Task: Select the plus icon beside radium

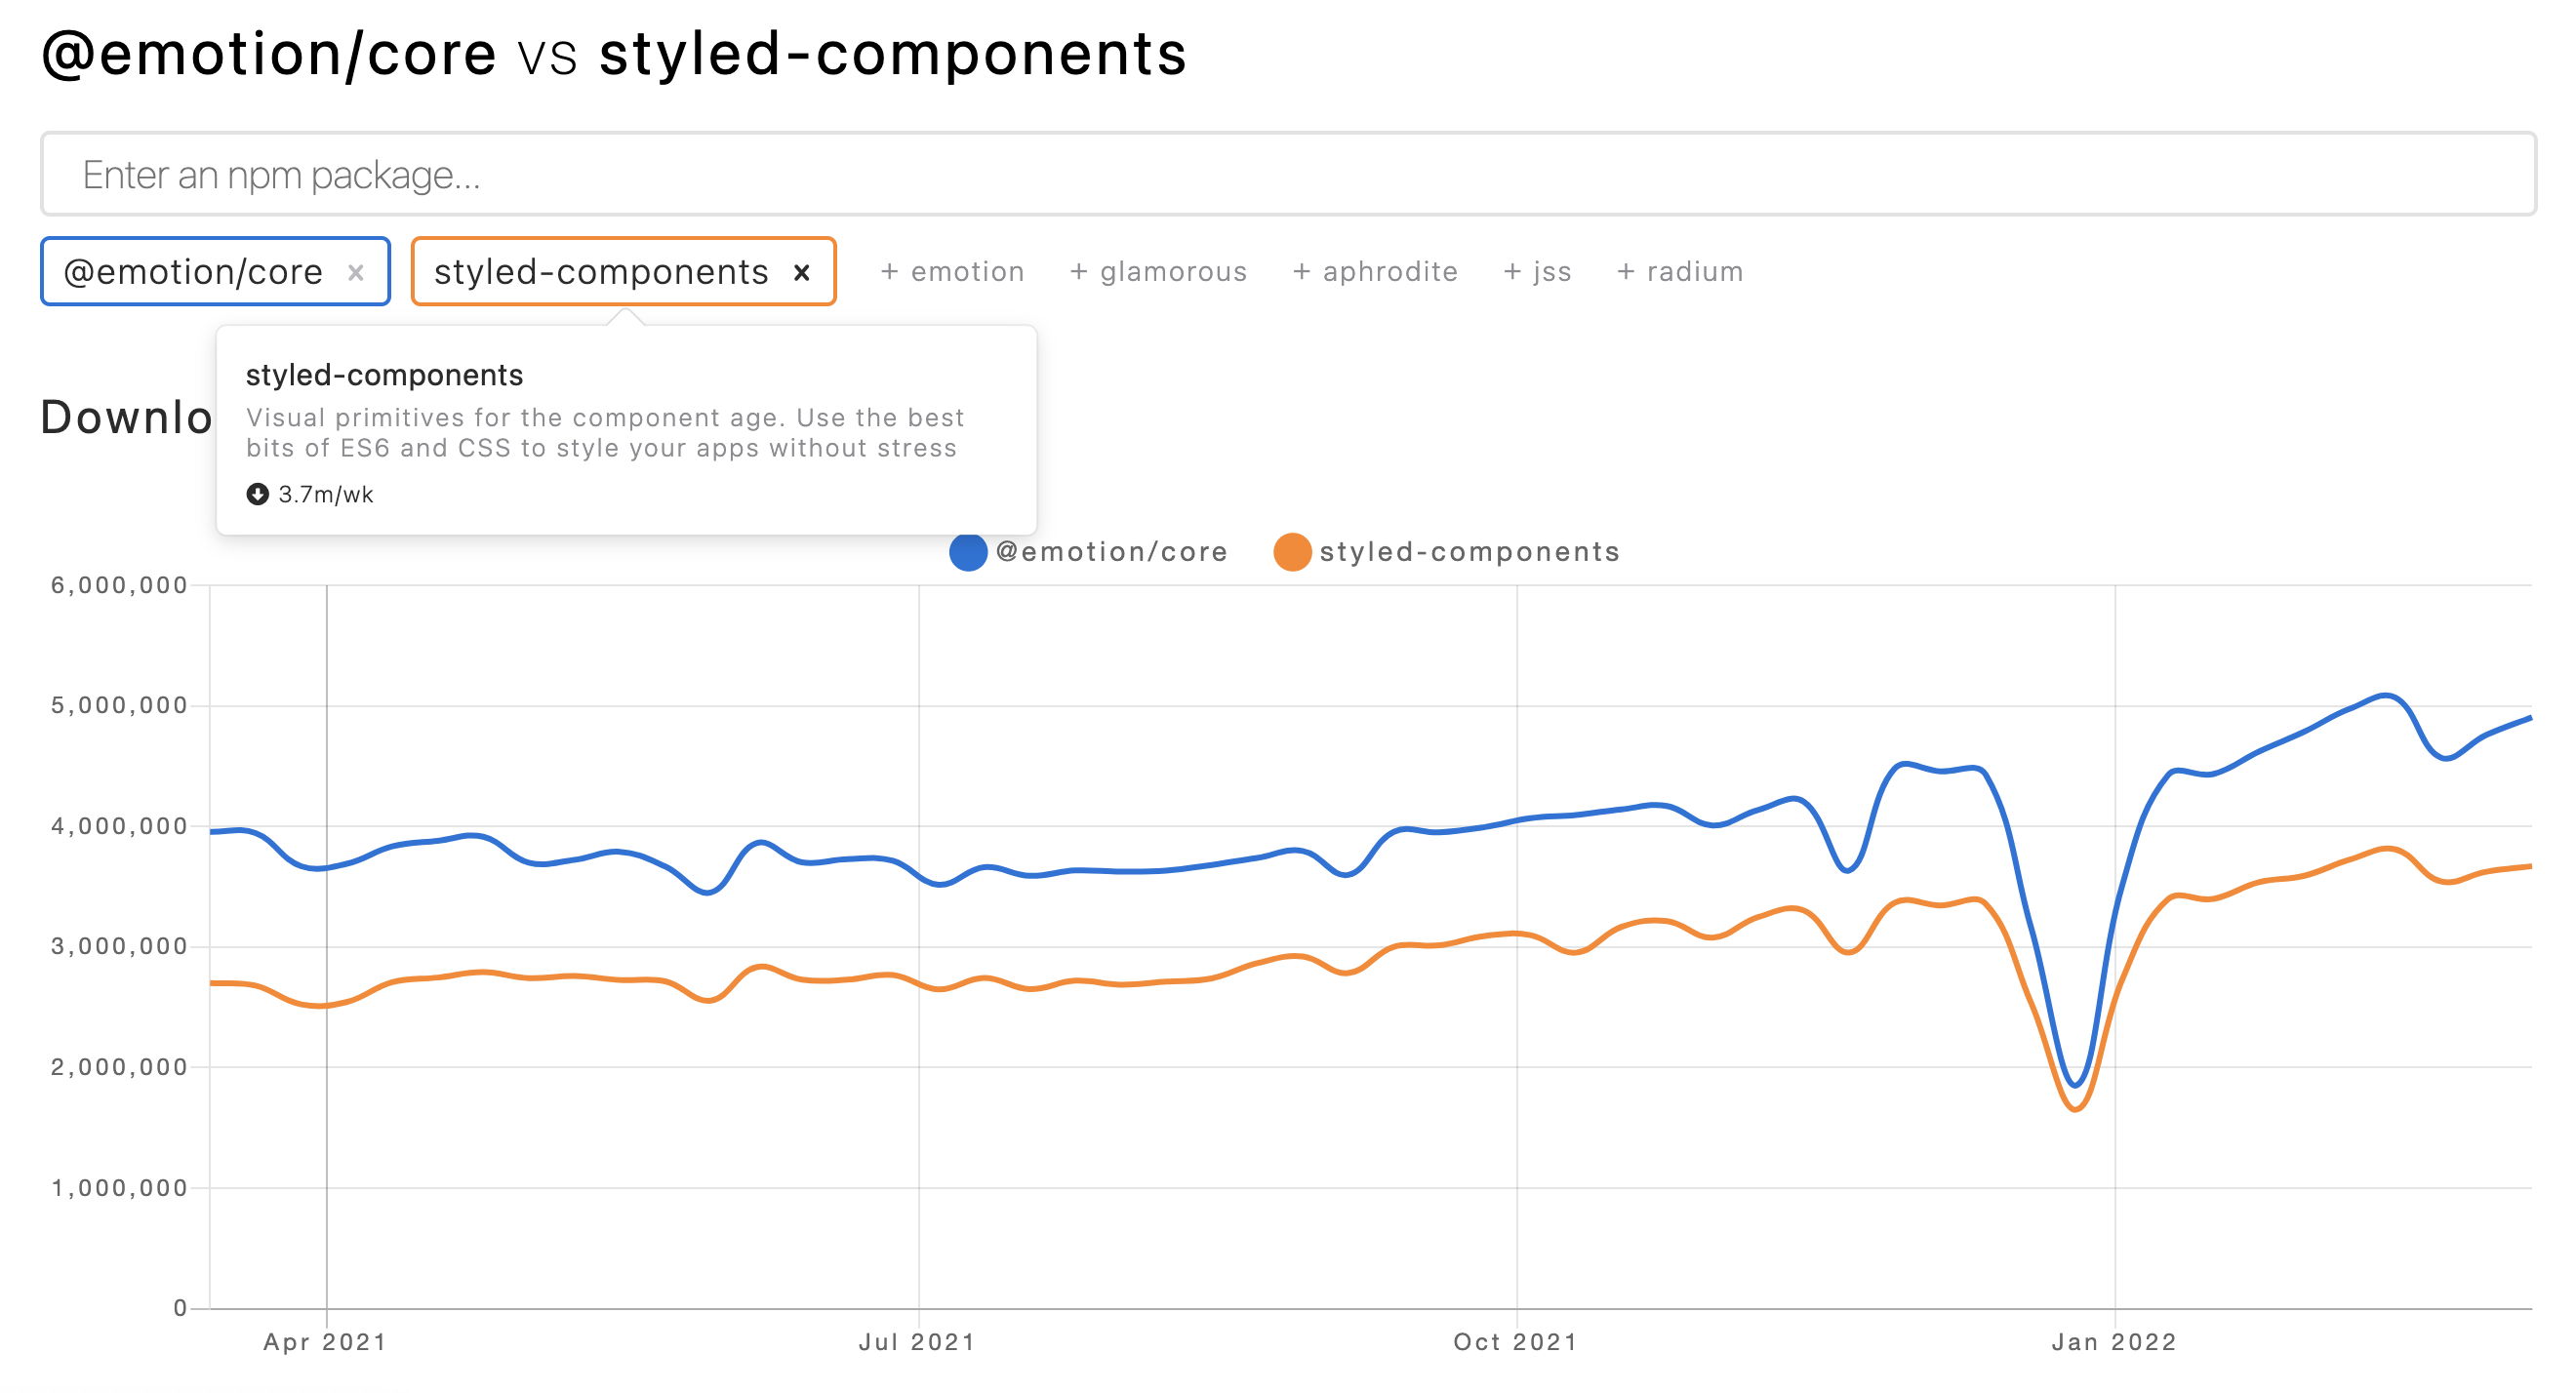Action: coord(1625,271)
